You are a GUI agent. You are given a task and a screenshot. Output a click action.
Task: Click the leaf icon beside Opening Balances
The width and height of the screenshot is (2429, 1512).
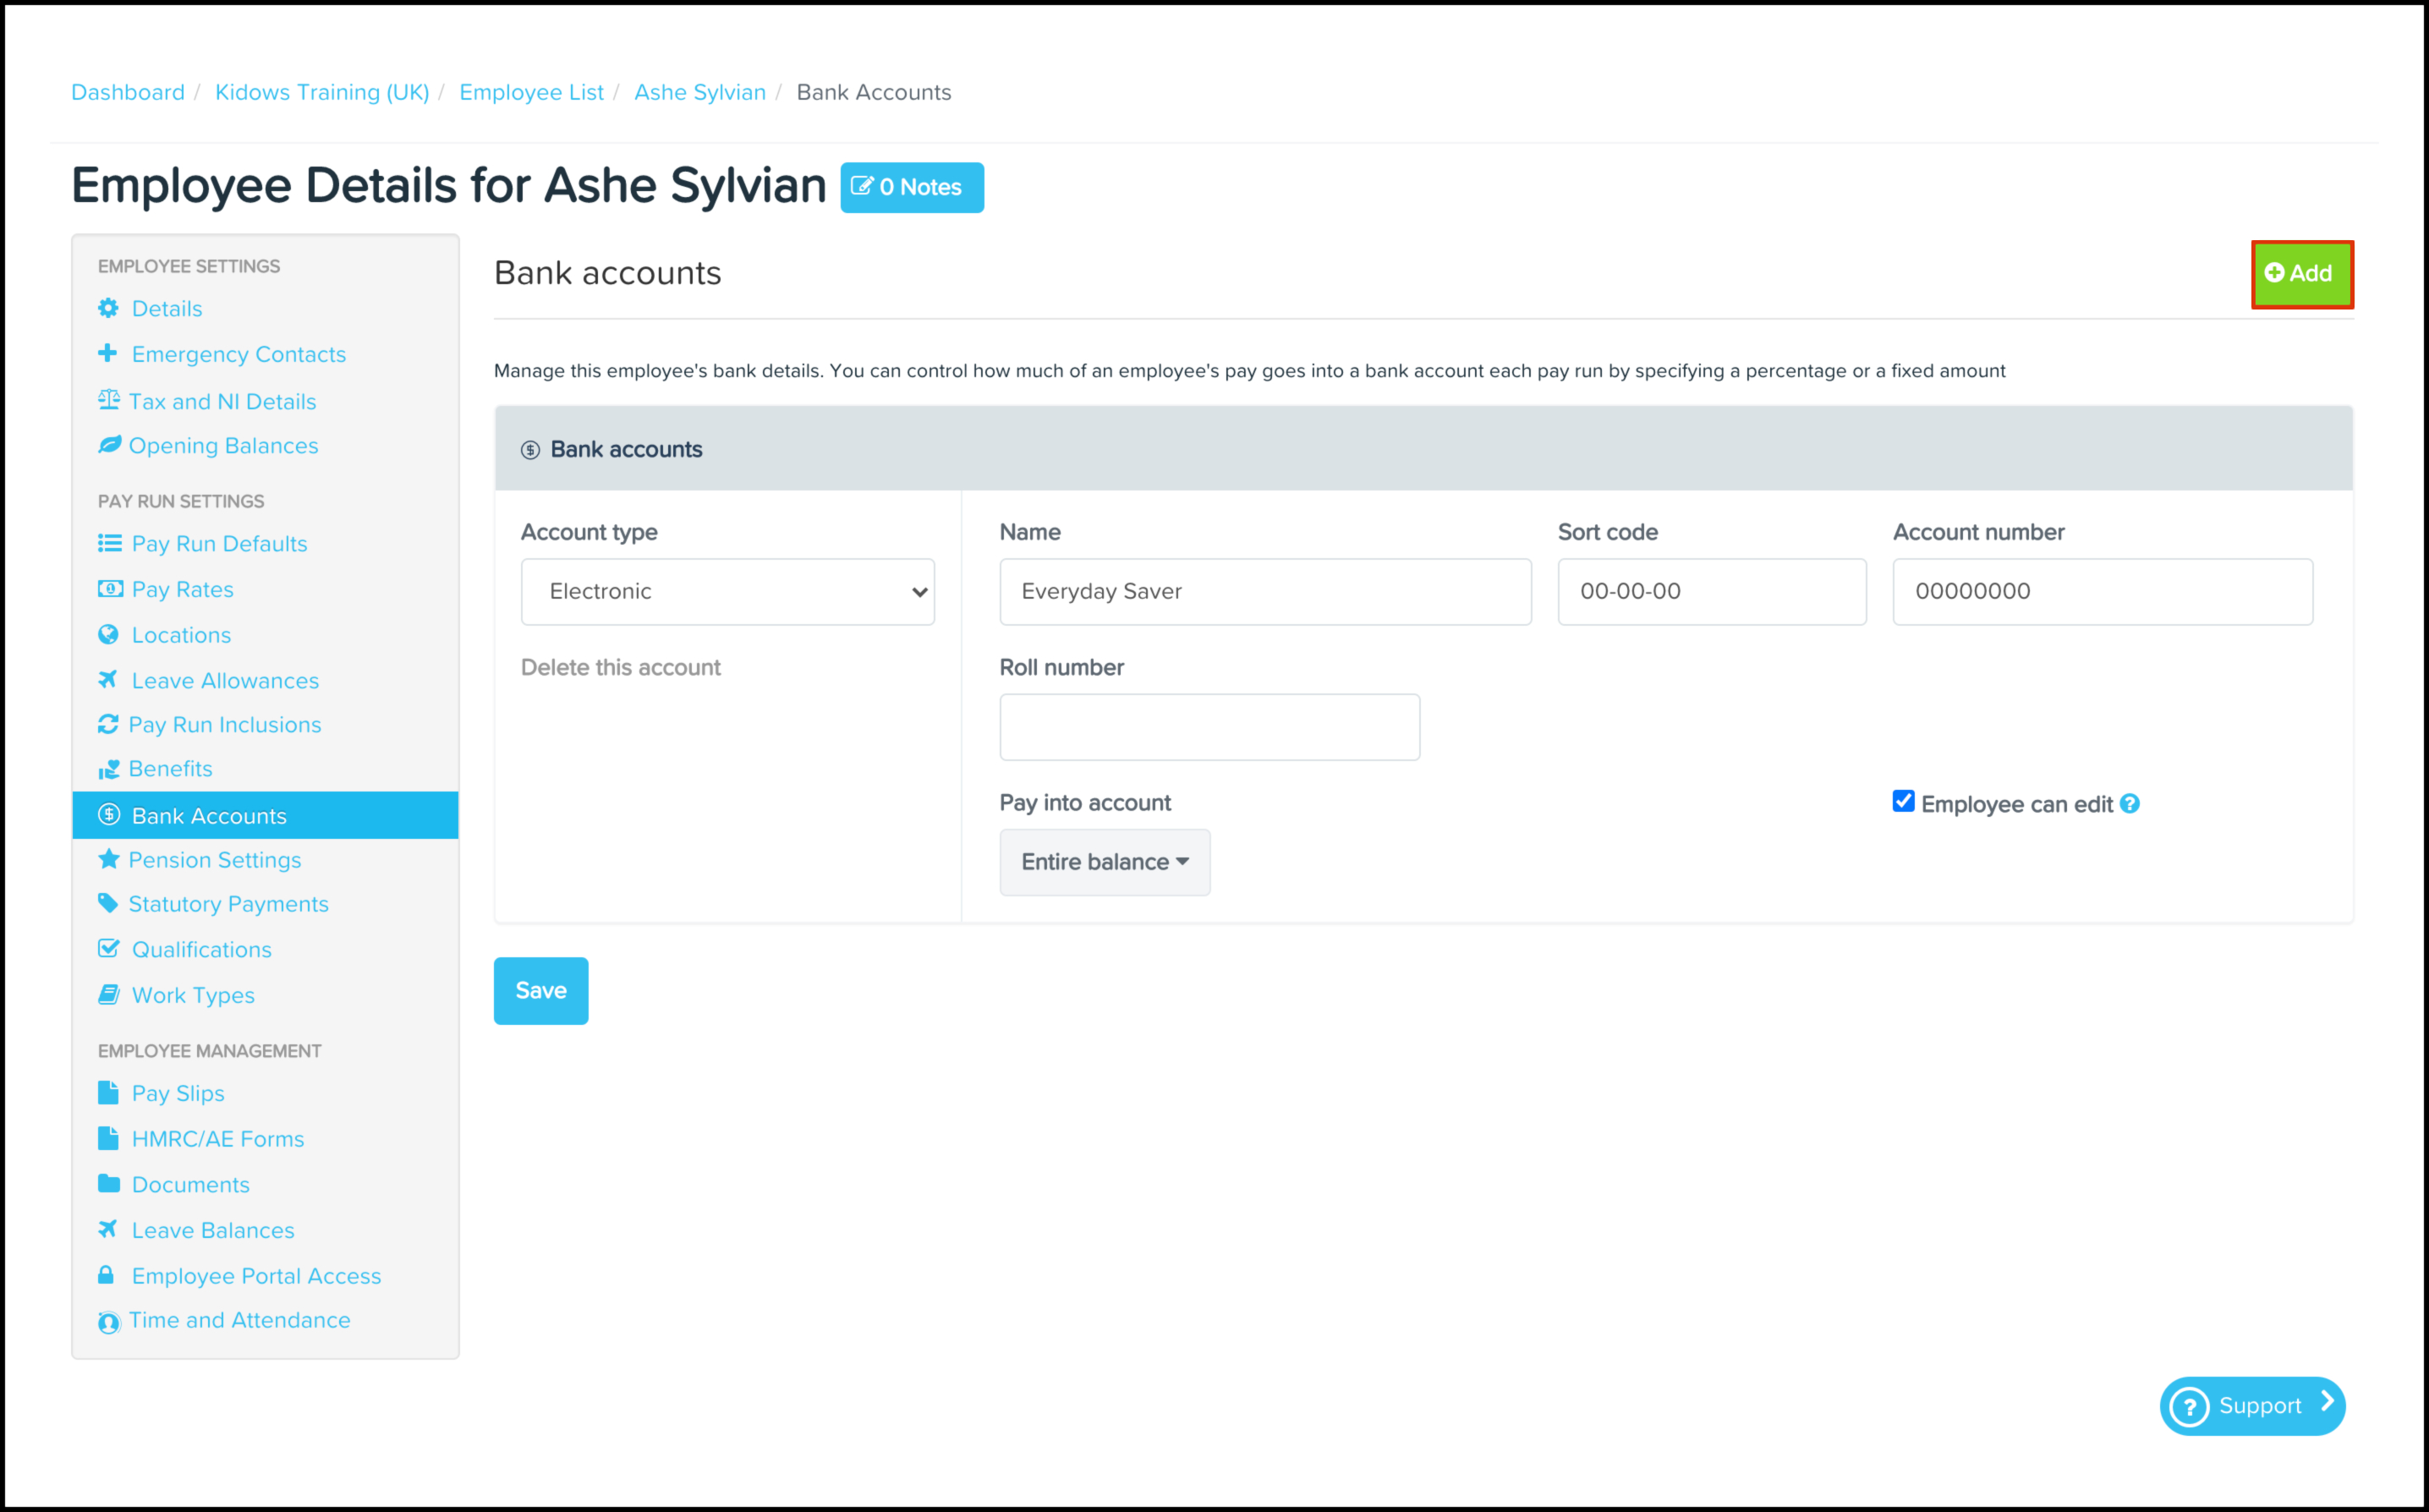coord(109,445)
